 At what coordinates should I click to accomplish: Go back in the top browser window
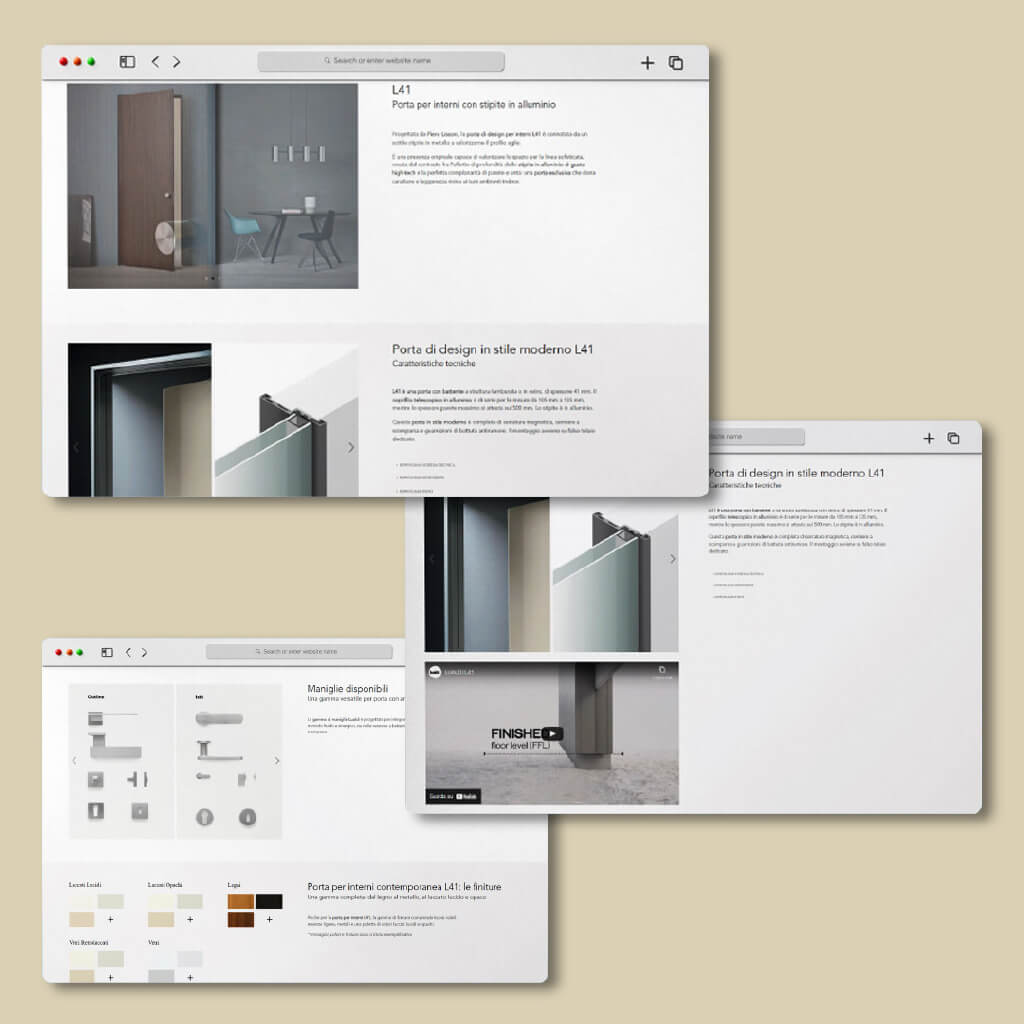[x=155, y=62]
